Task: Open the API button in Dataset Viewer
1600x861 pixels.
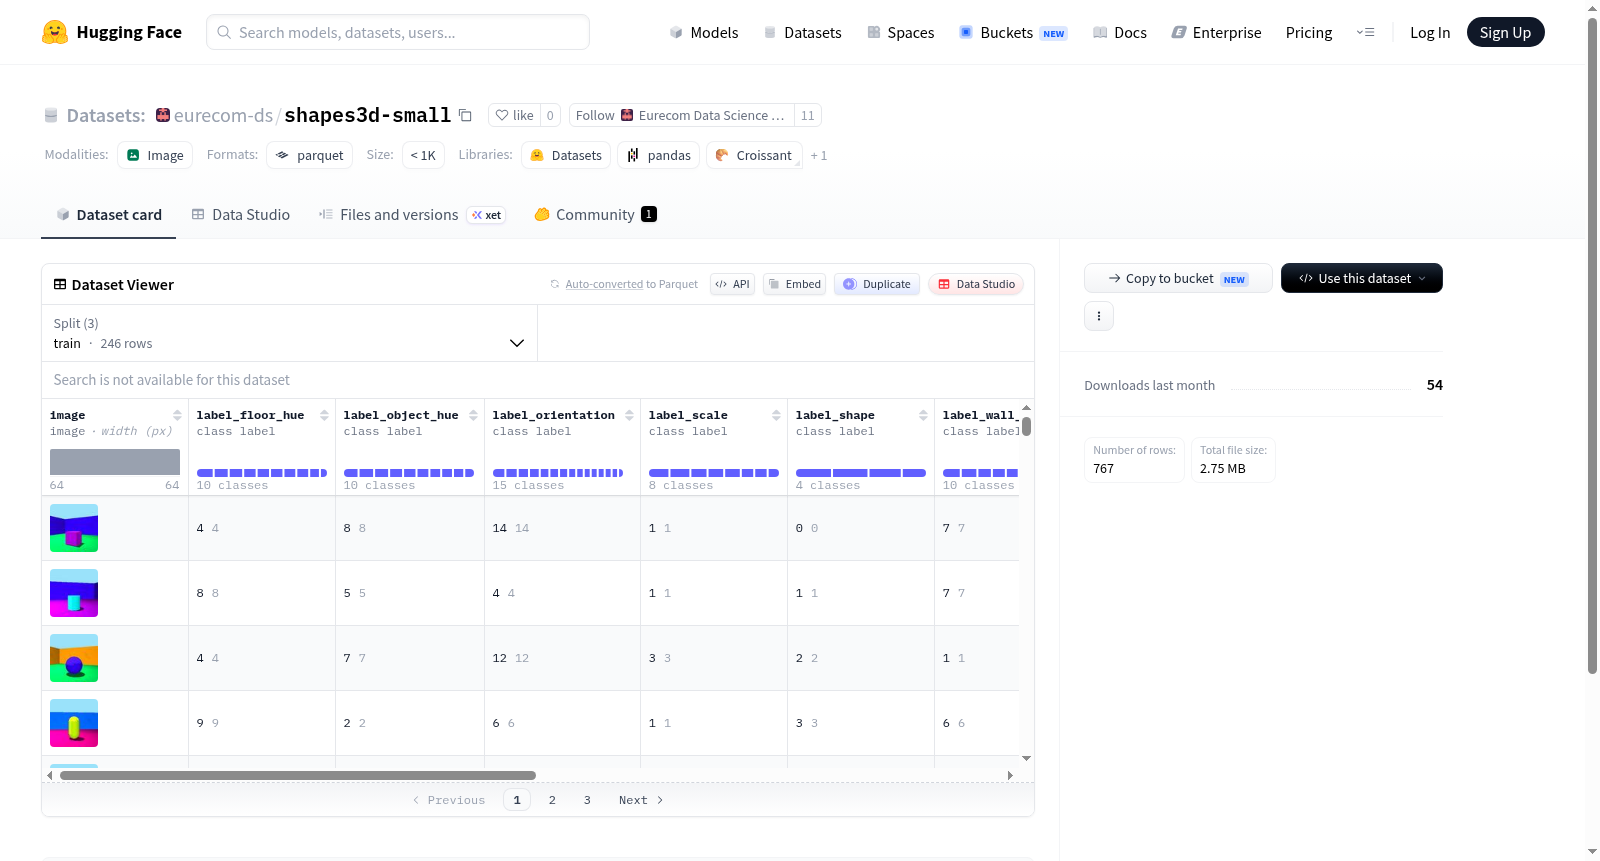Action: point(732,284)
